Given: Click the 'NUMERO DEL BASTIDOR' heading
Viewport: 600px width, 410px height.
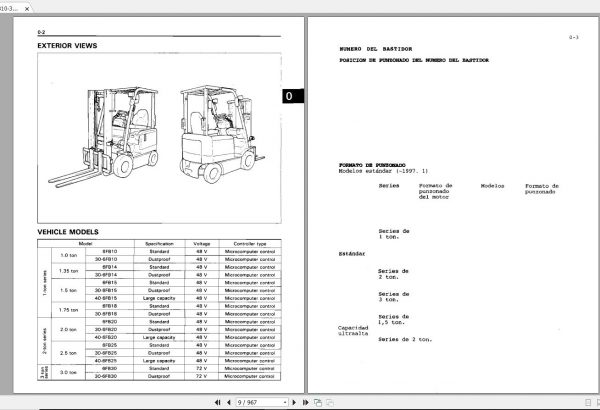Looking at the screenshot, I should coord(376,49).
